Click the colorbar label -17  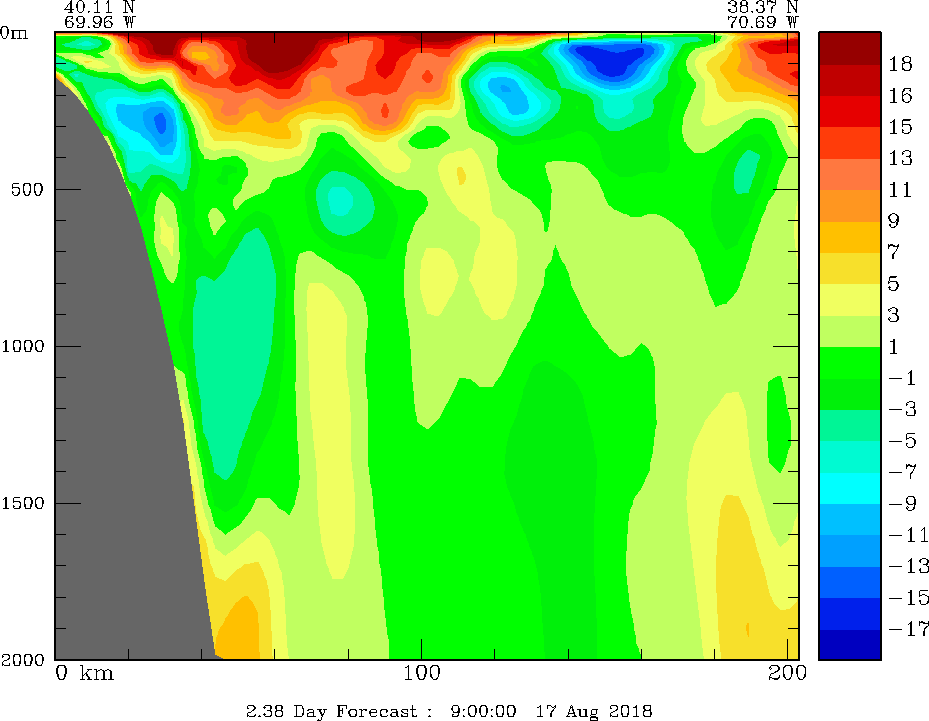point(908,629)
